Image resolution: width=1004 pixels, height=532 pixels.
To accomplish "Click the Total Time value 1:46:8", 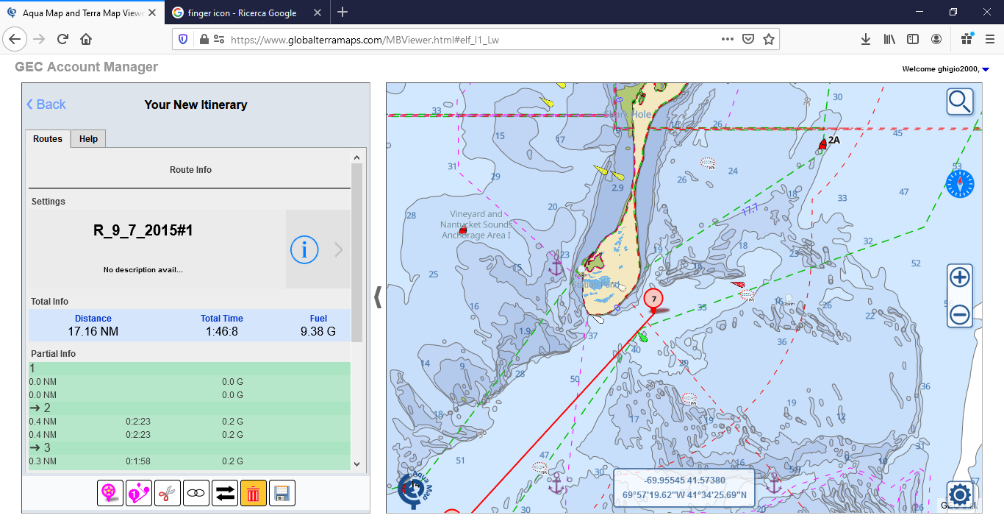I will [x=222, y=332].
